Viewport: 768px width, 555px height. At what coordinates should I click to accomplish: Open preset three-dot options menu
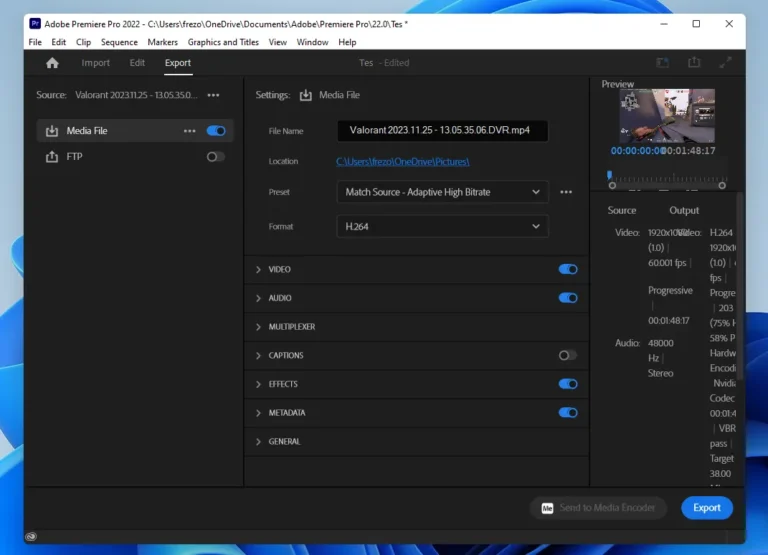(x=566, y=192)
